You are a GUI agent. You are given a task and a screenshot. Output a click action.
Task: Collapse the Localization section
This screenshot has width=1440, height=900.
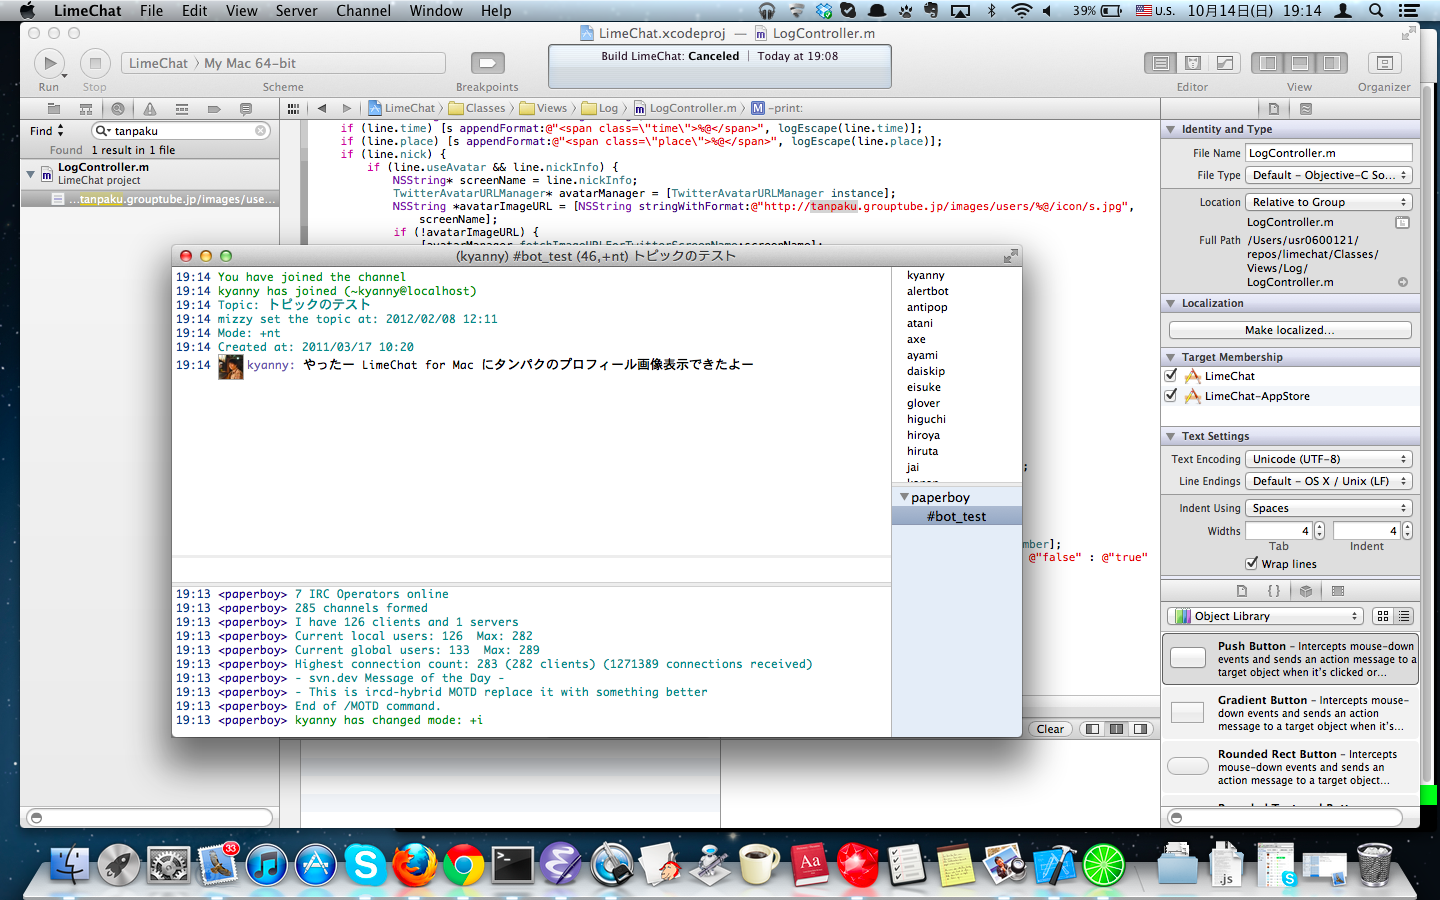coord(1171,303)
